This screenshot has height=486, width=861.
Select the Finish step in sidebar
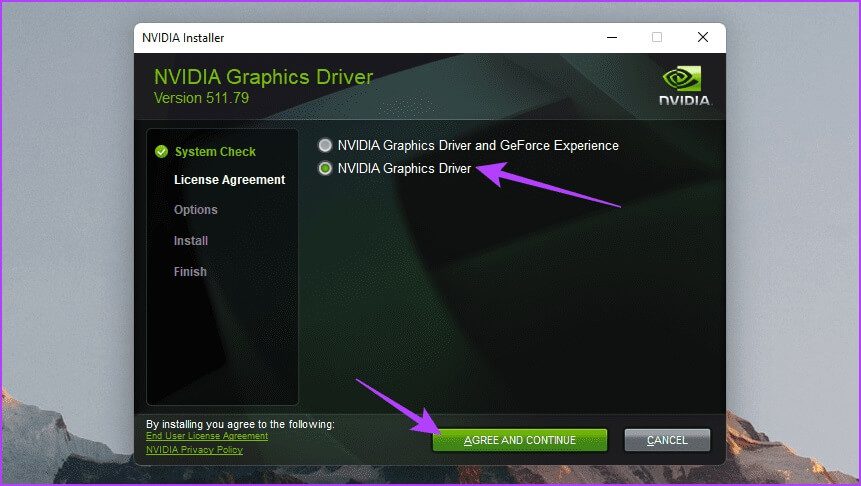tap(190, 271)
